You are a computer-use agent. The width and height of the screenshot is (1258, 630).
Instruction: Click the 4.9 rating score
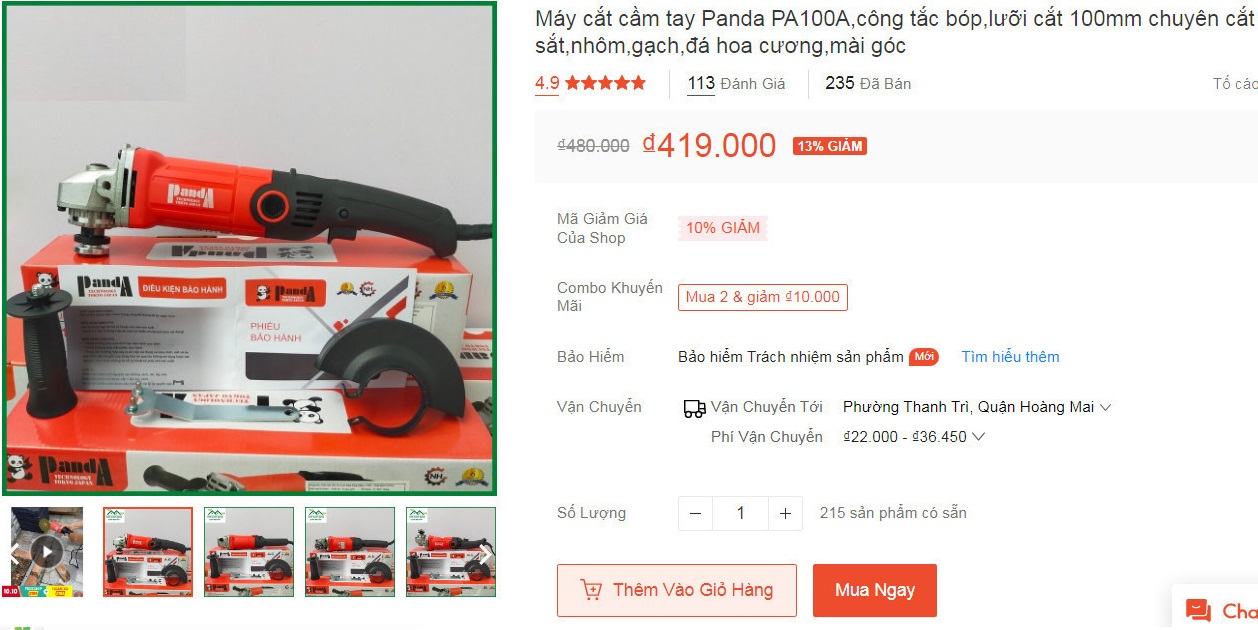(x=547, y=83)
